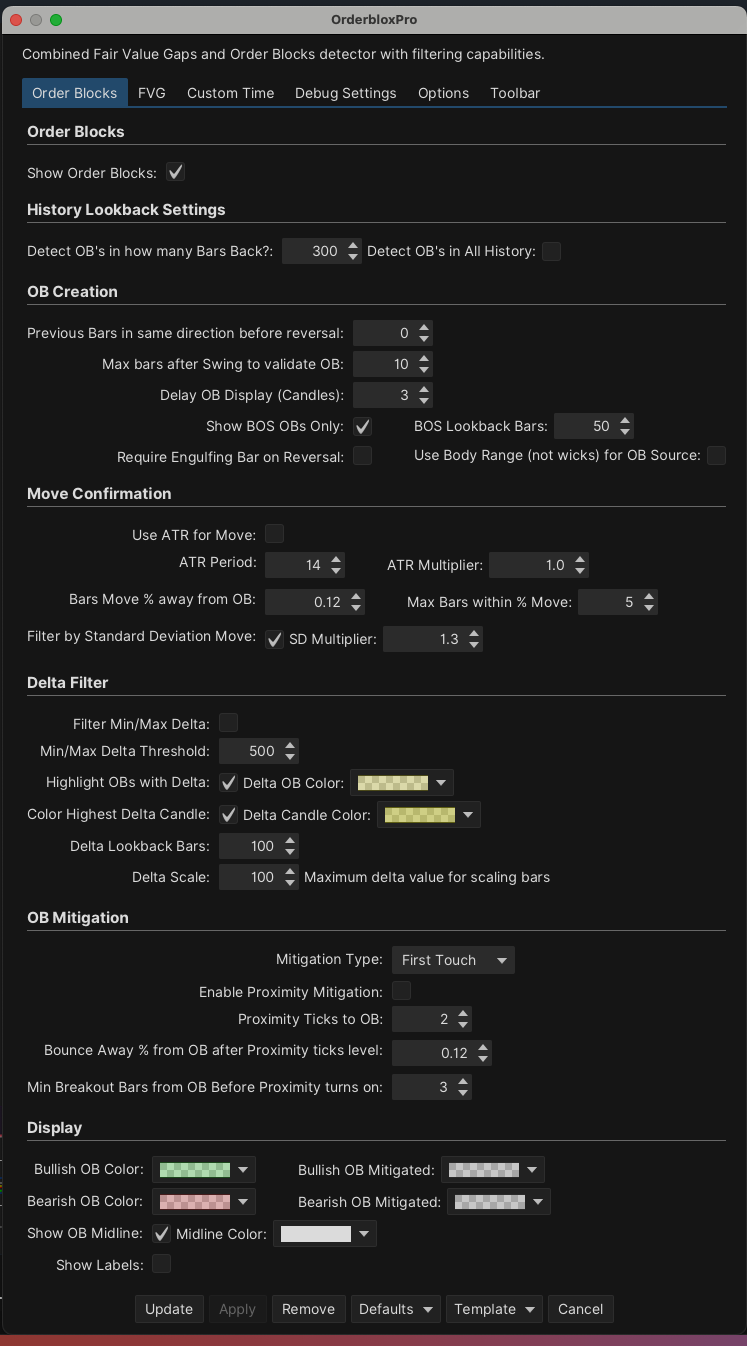Increase the ATR Period stepper
This screenshot has height=1346, width=747.
pyautogui.click(x=336, y=560)
